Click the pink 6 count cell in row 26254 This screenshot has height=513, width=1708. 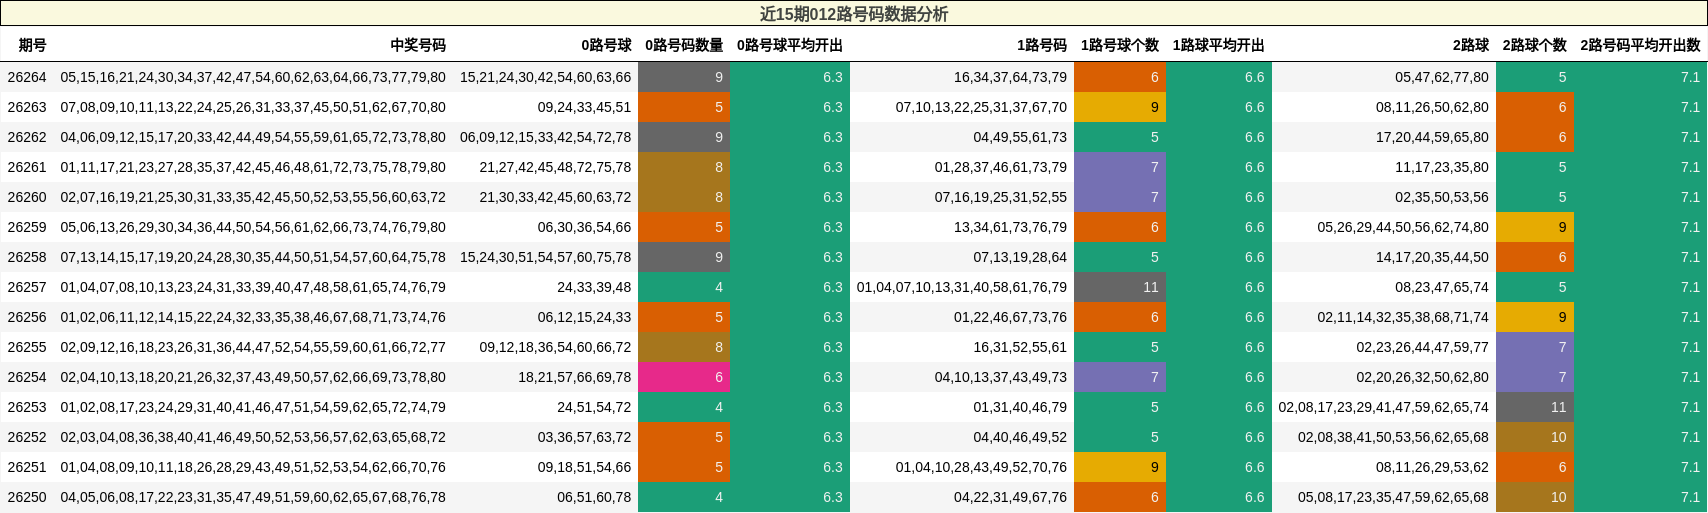point(684,377)
